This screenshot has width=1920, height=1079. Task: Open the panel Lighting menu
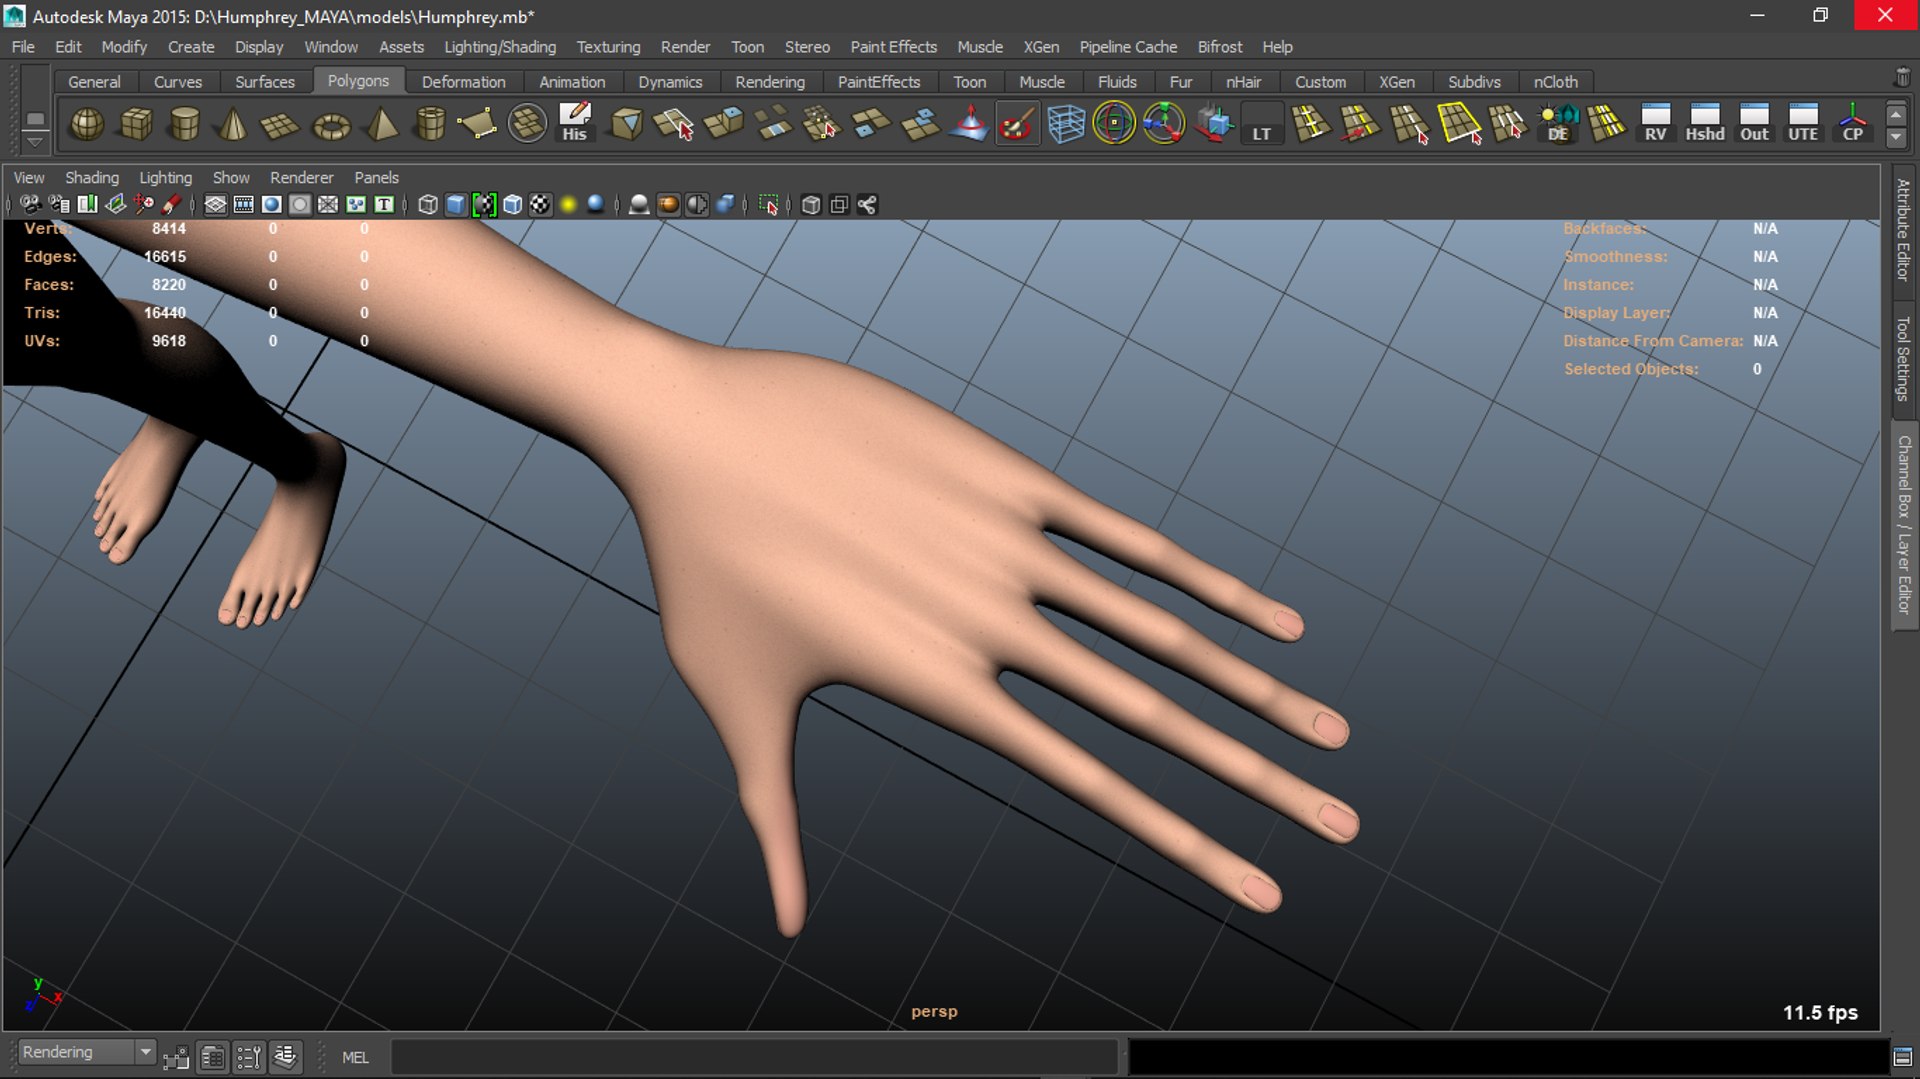click(165, 177)
